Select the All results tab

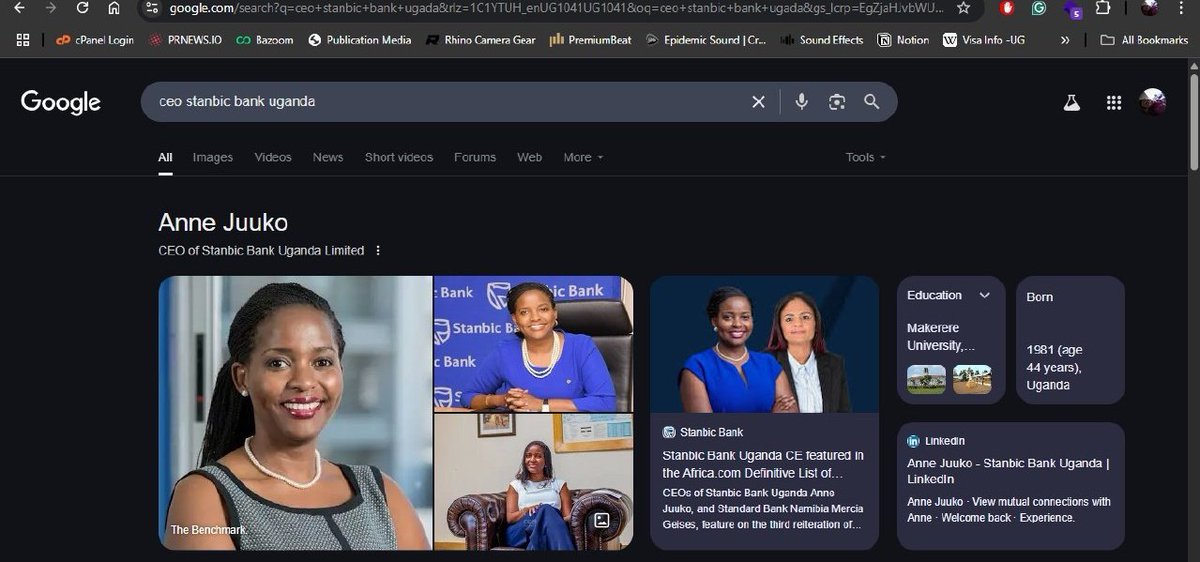165,157
